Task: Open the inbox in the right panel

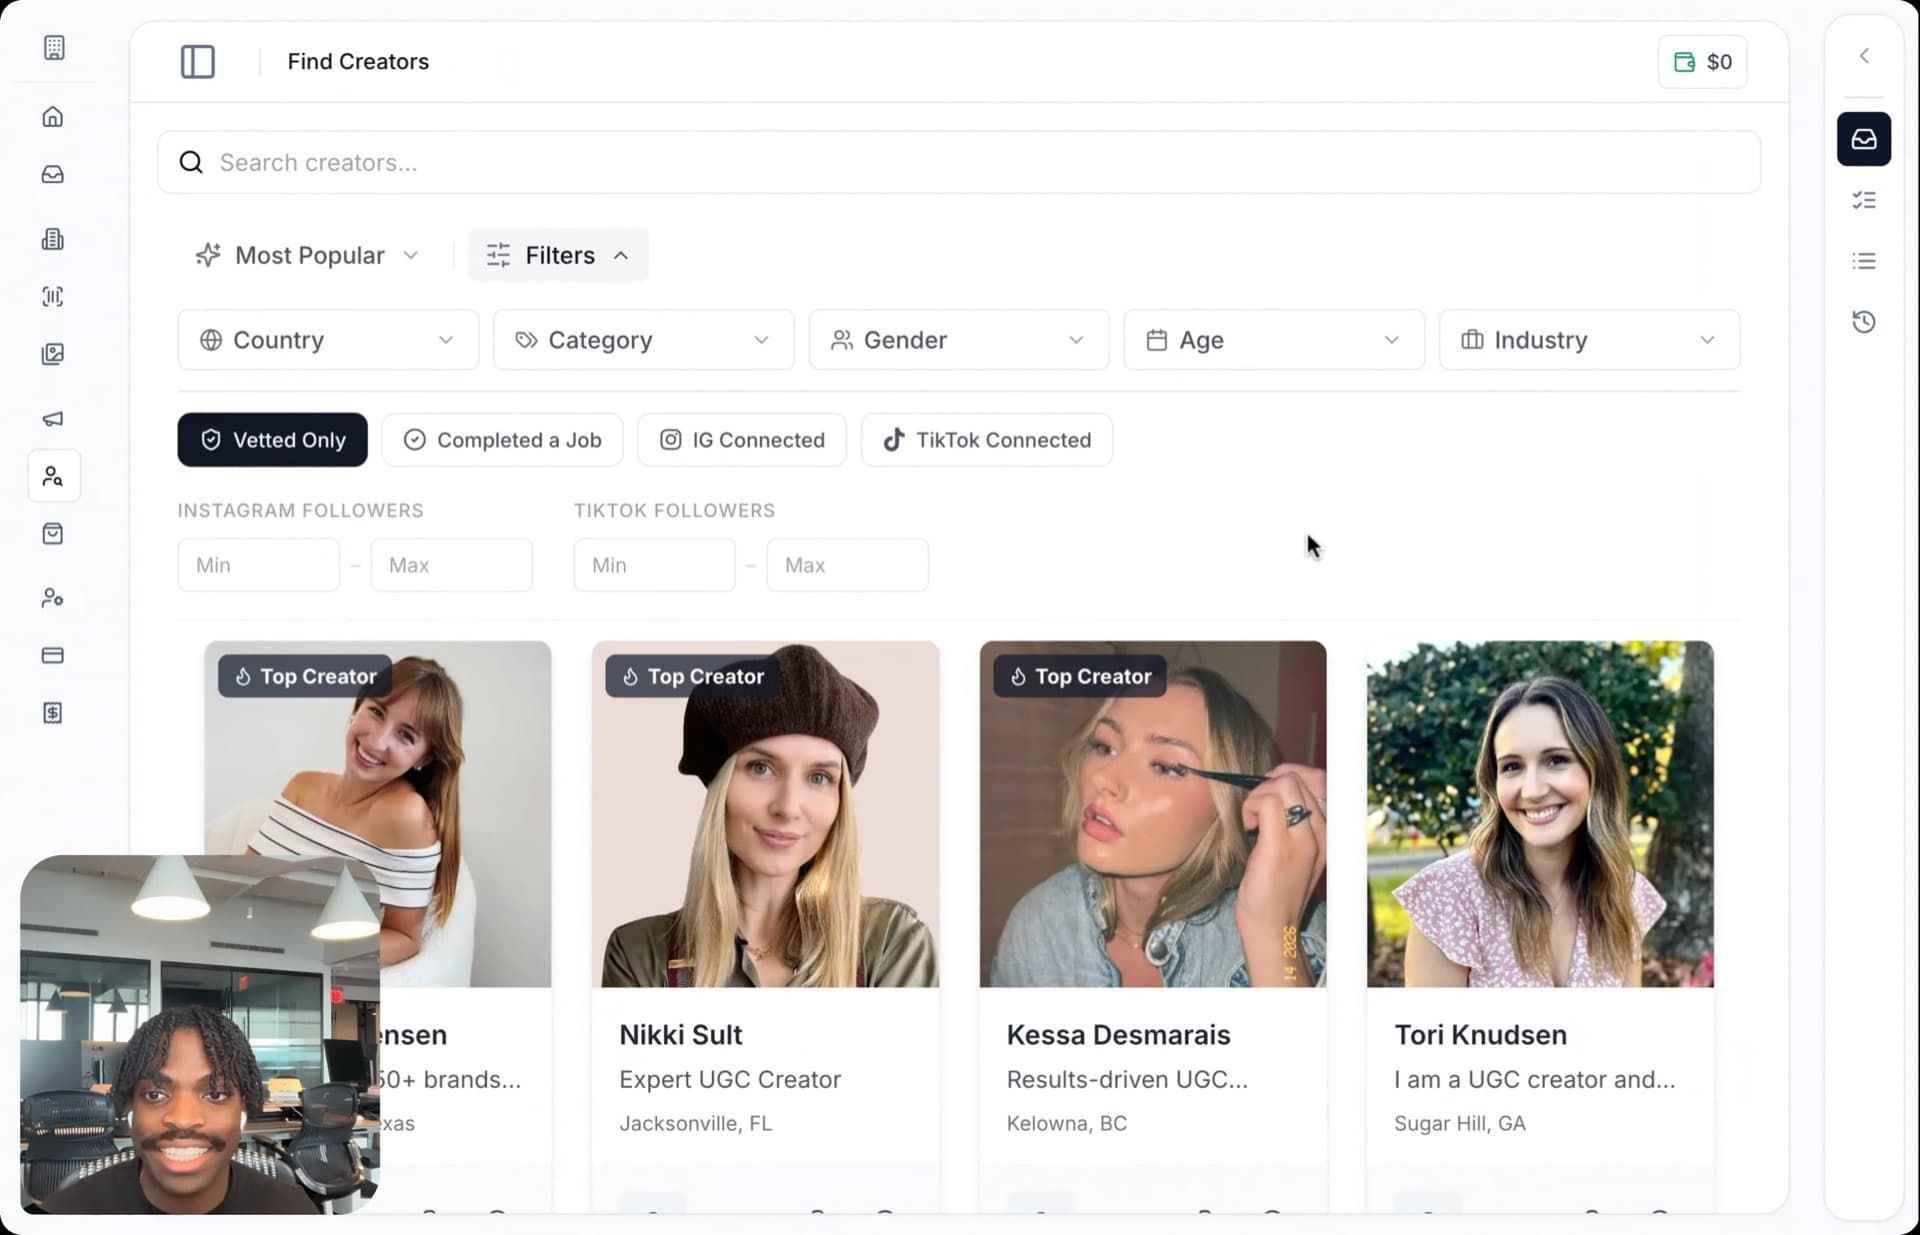Action: 1864,139
